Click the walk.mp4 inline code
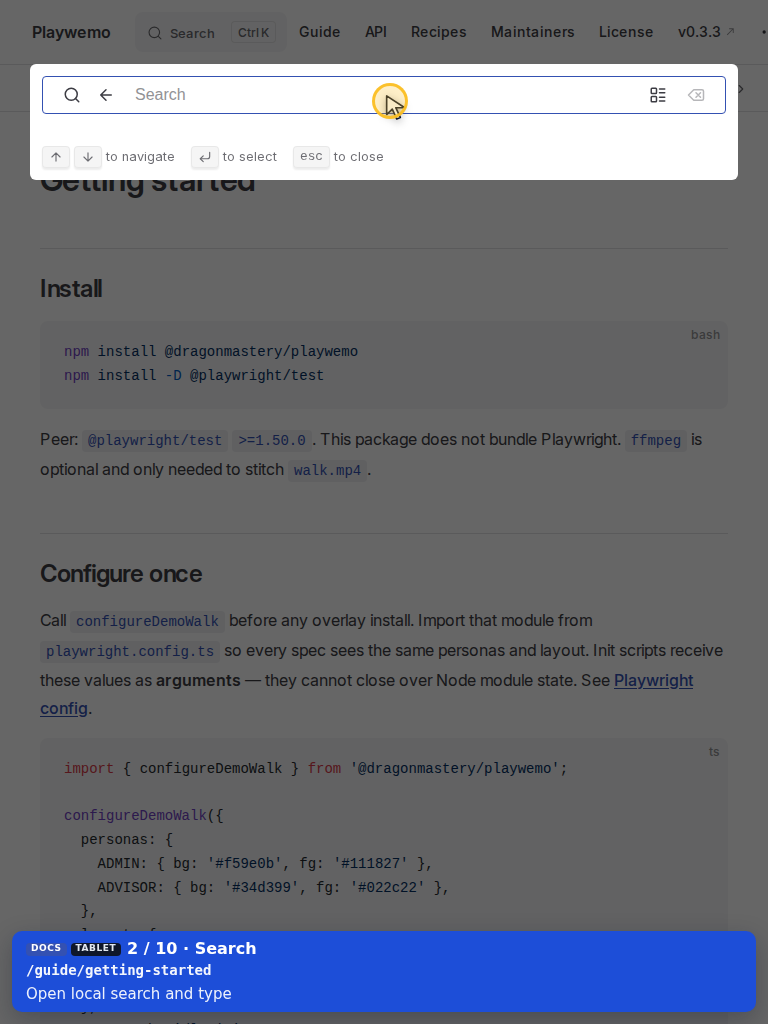Screen dimensions: 768x1024 (327, 470)
